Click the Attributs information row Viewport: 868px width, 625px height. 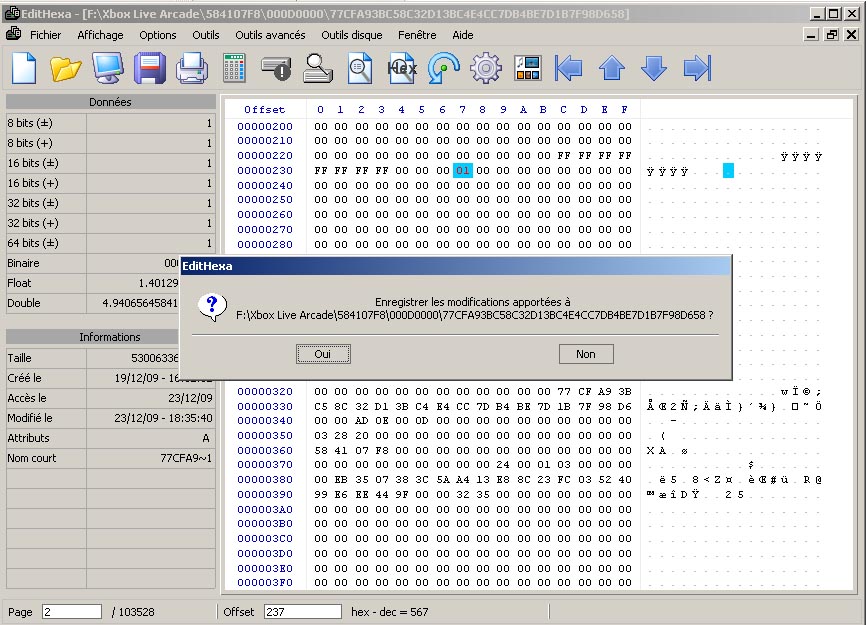tap(110, 438)
